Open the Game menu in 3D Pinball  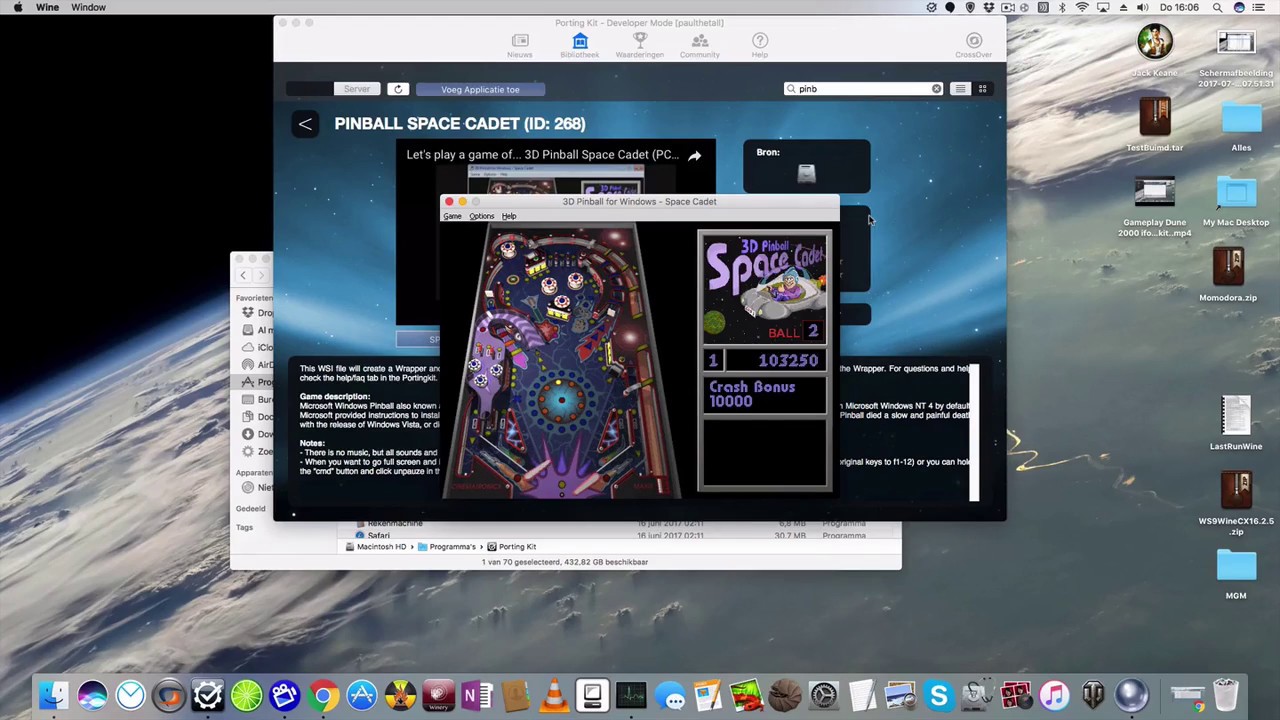(452, 216)
